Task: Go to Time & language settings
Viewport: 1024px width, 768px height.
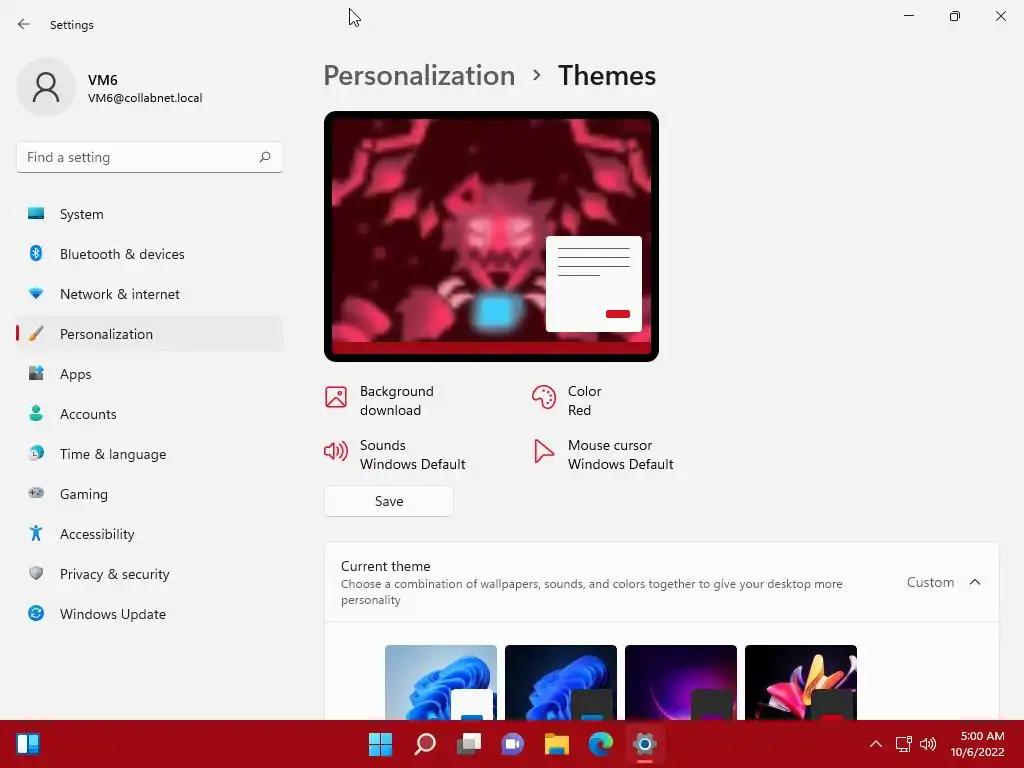Action: (x=150, y=454)
